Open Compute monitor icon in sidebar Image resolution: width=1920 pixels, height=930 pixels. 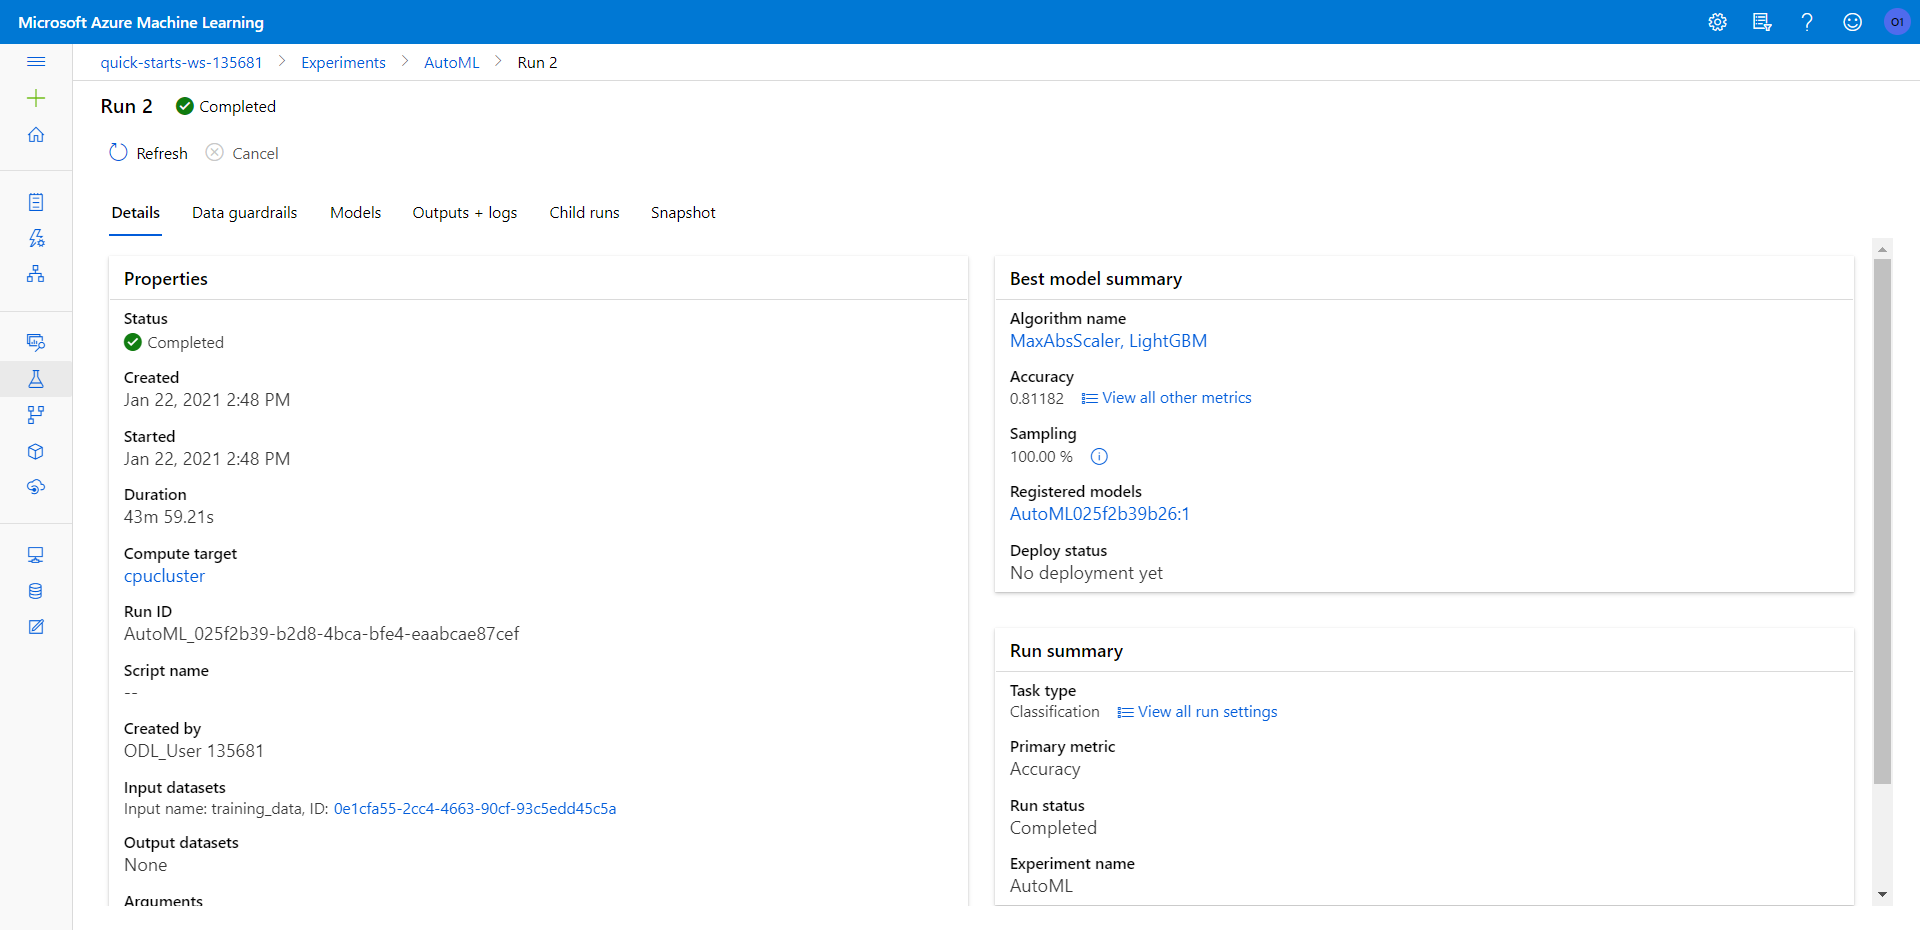point(36,555)
